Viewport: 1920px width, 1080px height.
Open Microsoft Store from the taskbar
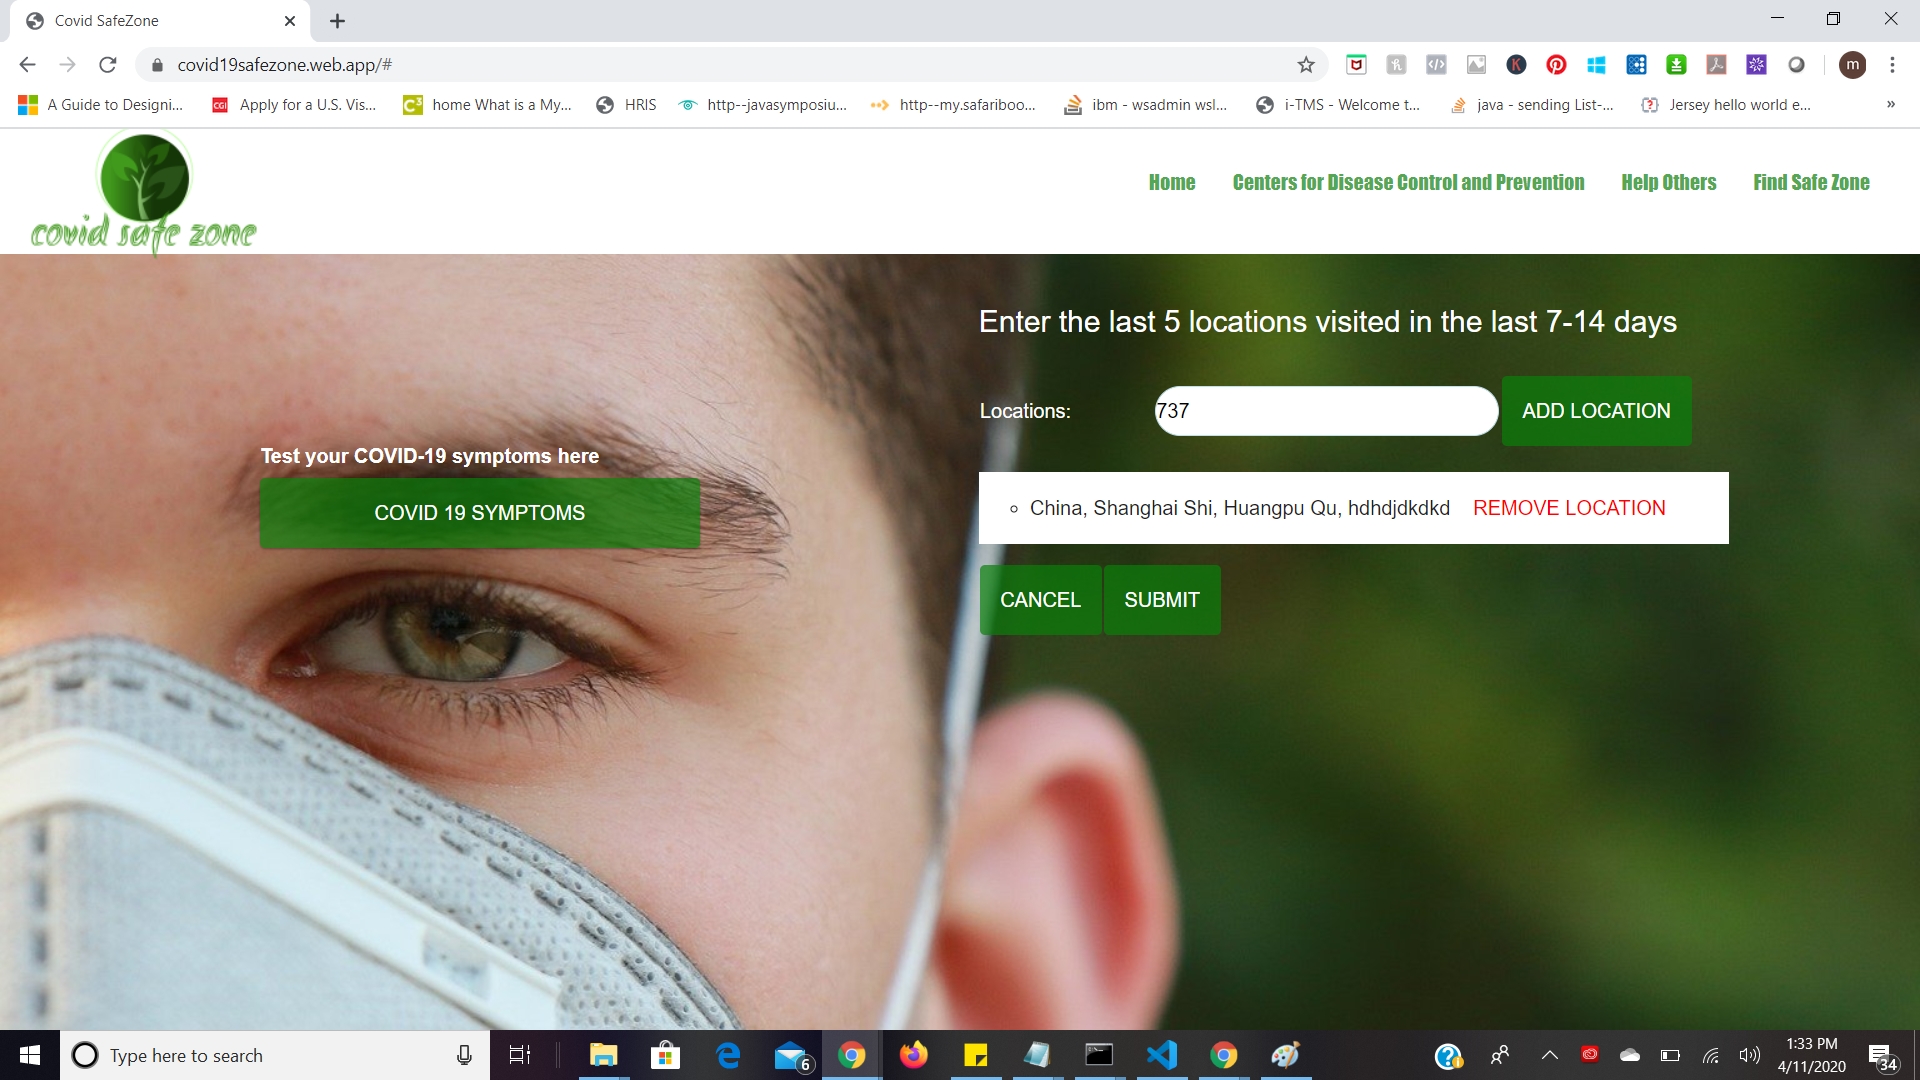(x=665, y=1055)
